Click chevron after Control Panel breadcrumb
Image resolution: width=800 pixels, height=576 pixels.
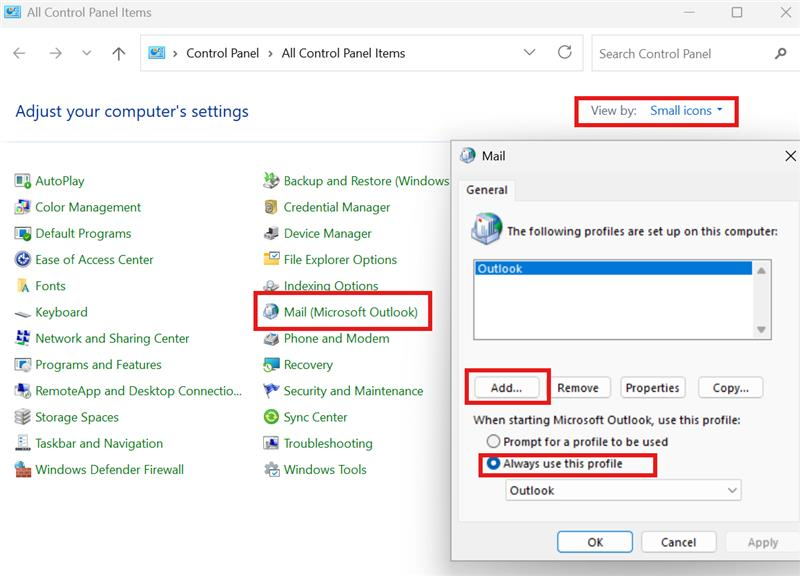[270, 54]
